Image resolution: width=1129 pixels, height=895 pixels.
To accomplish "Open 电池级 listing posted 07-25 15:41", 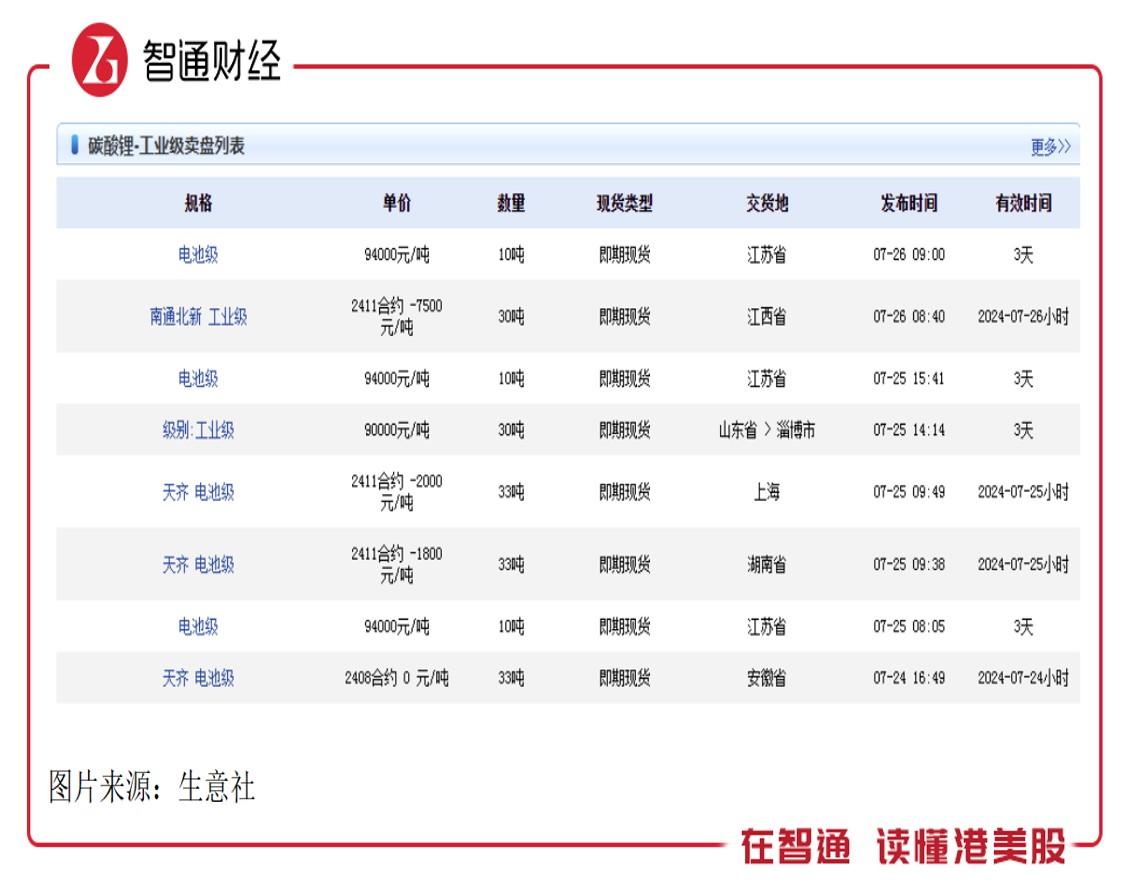I will click(x=198, y=379).
